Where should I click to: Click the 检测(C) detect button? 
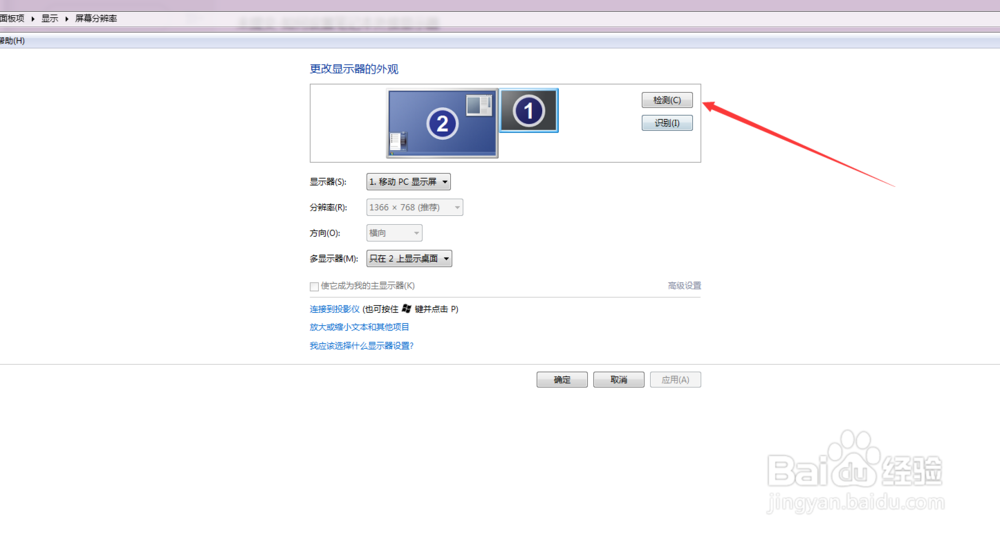click(667, 100)
